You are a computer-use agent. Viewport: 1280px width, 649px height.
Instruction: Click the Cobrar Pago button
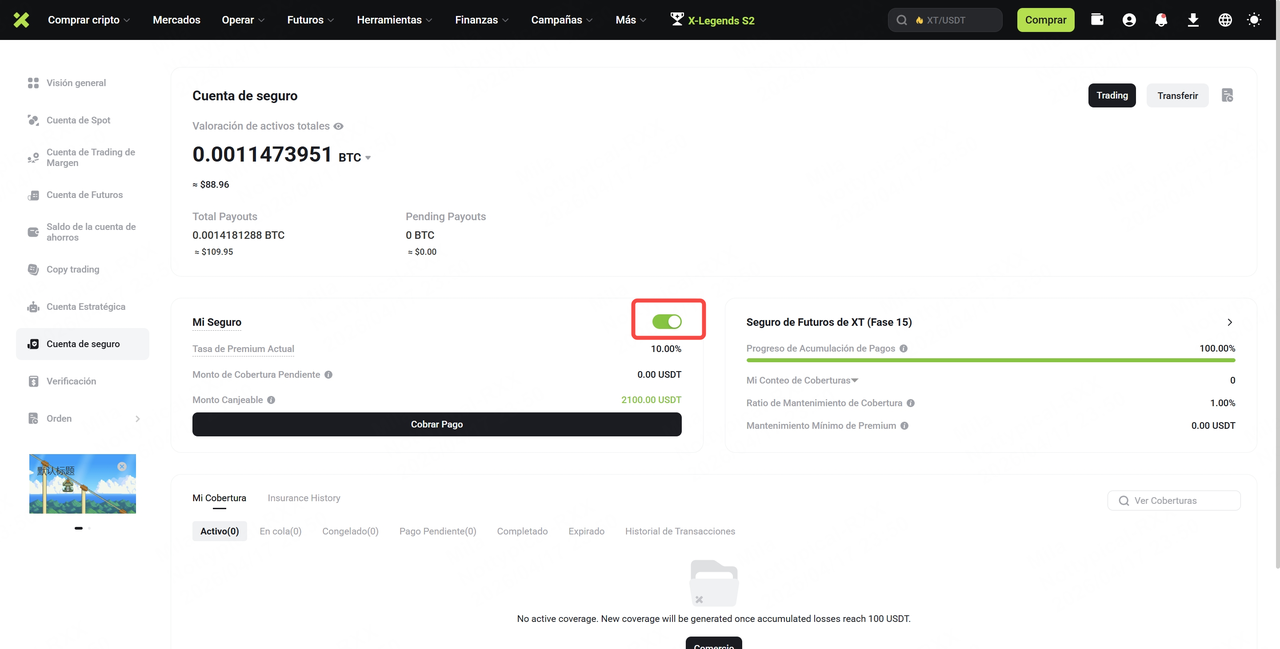(x=437, y=424)
